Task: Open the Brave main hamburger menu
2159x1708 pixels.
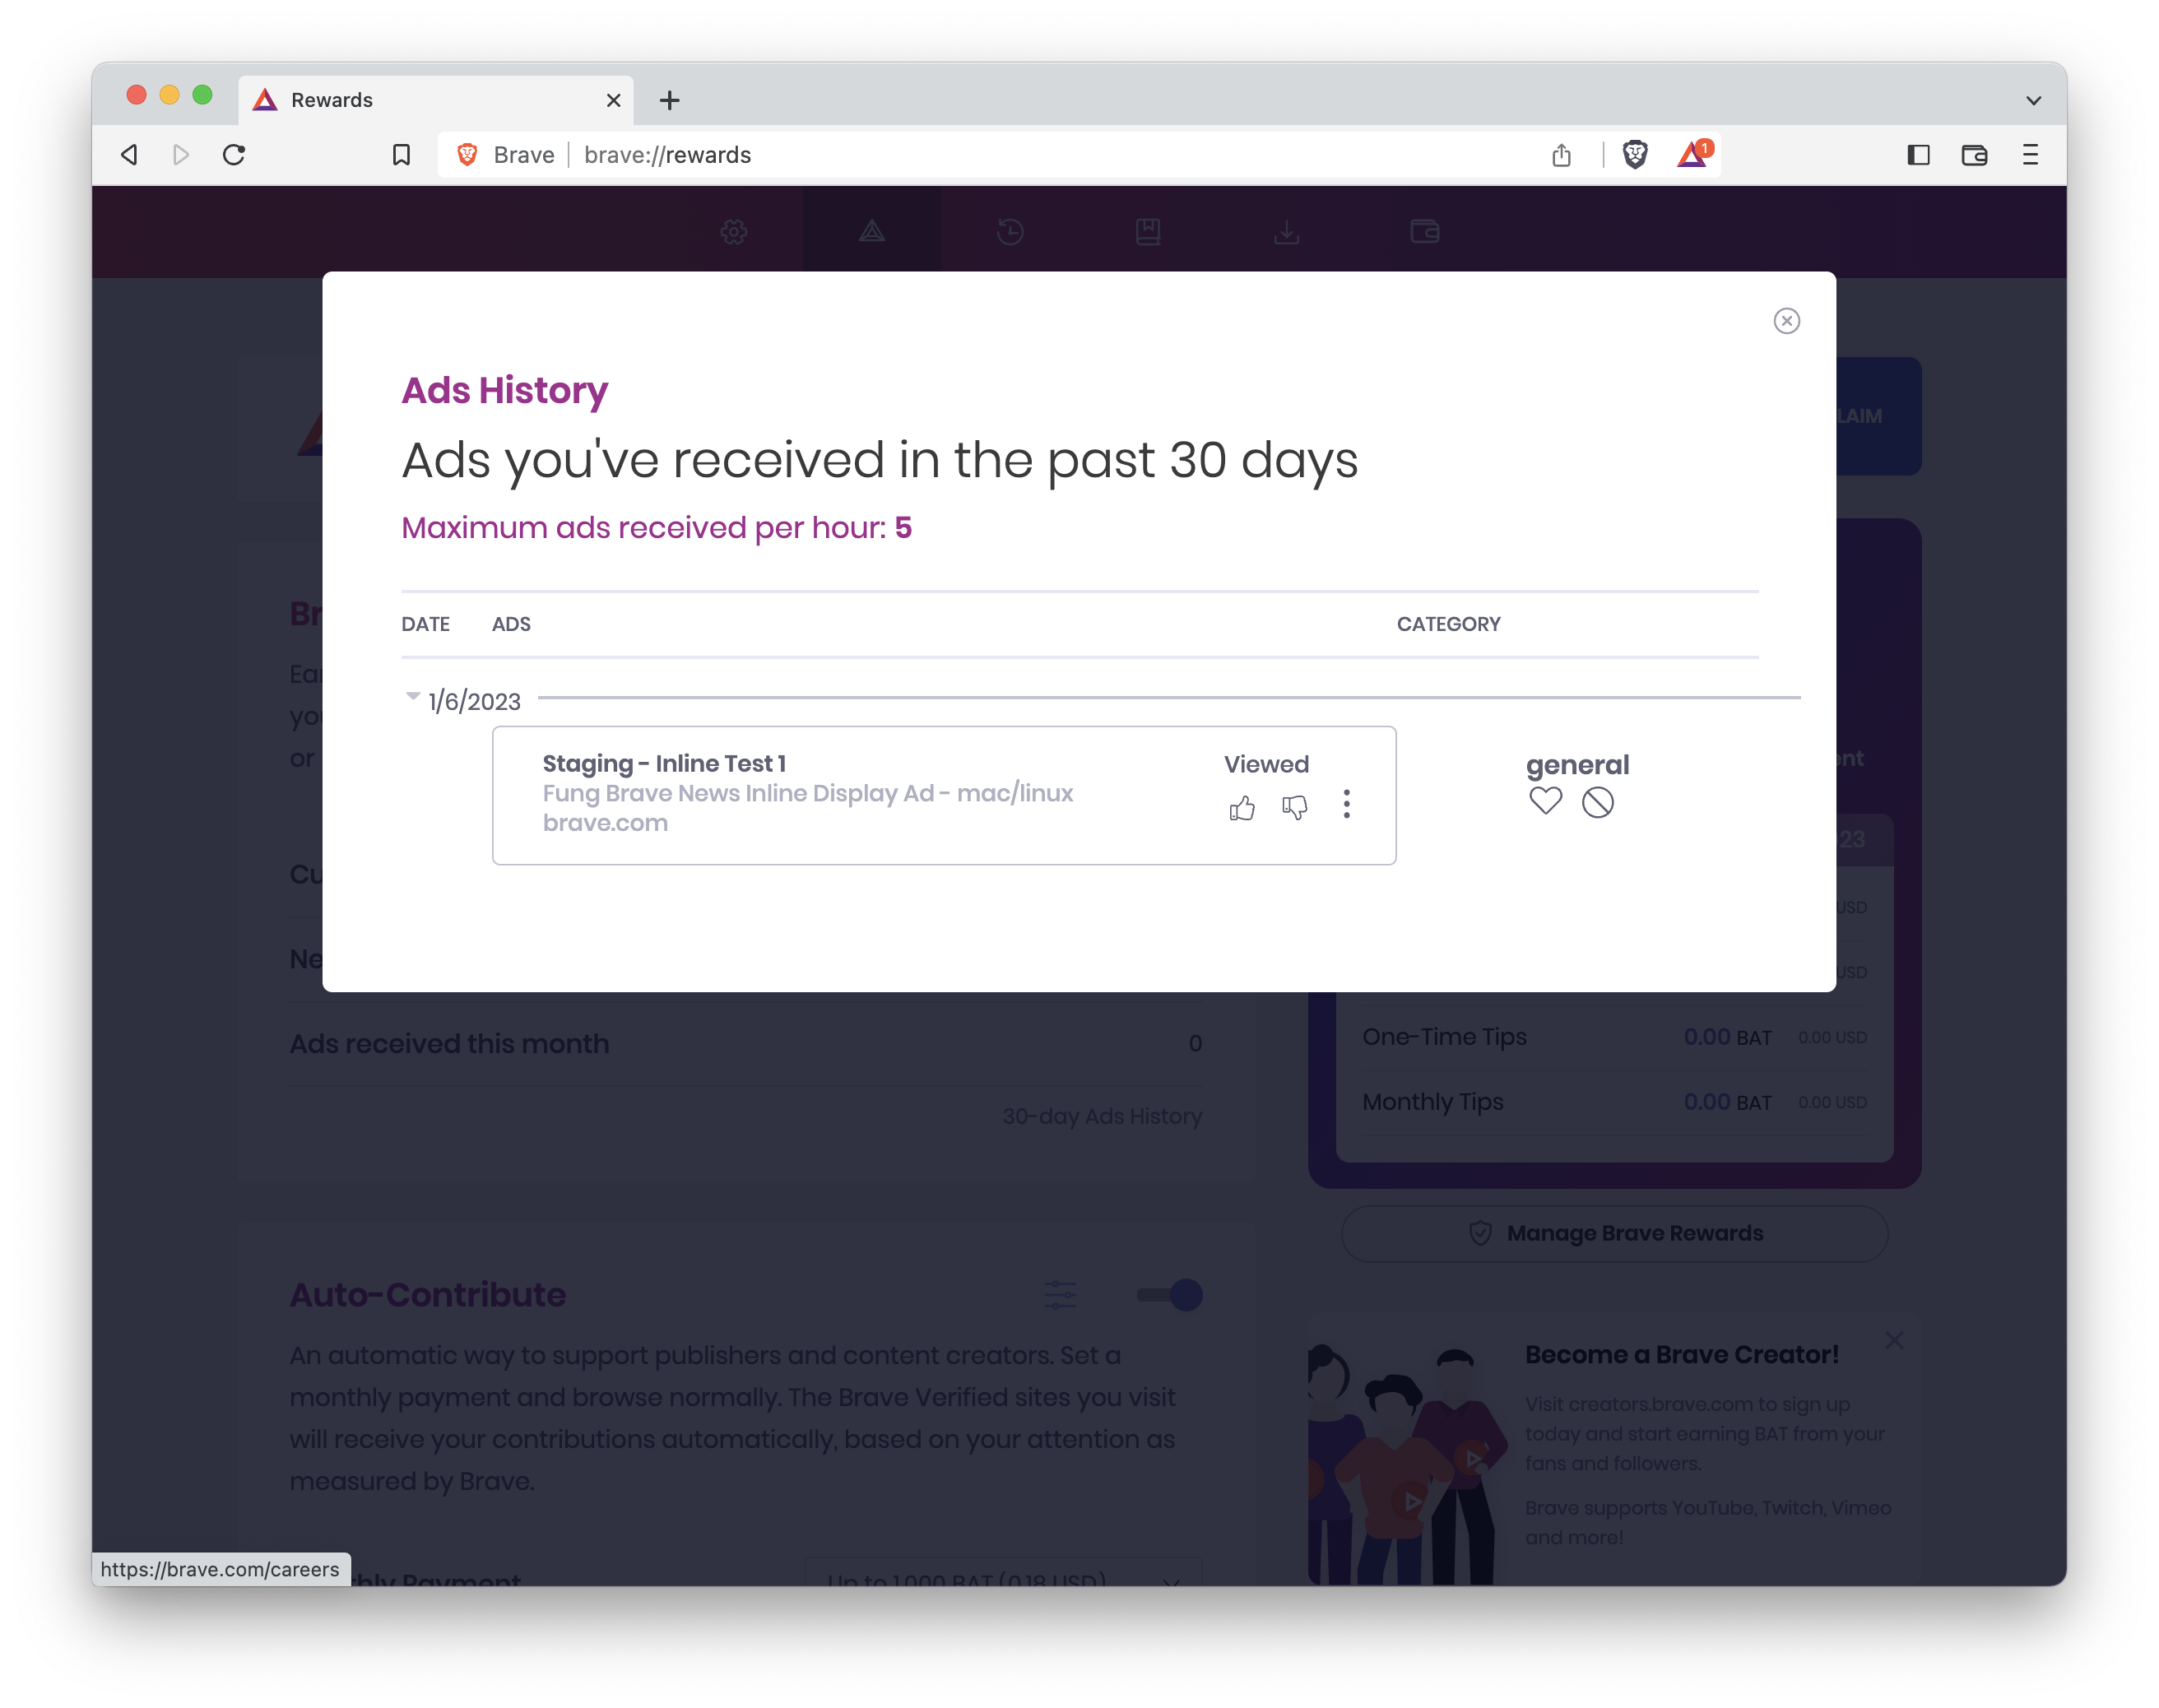Action: tap(2030, 155)
